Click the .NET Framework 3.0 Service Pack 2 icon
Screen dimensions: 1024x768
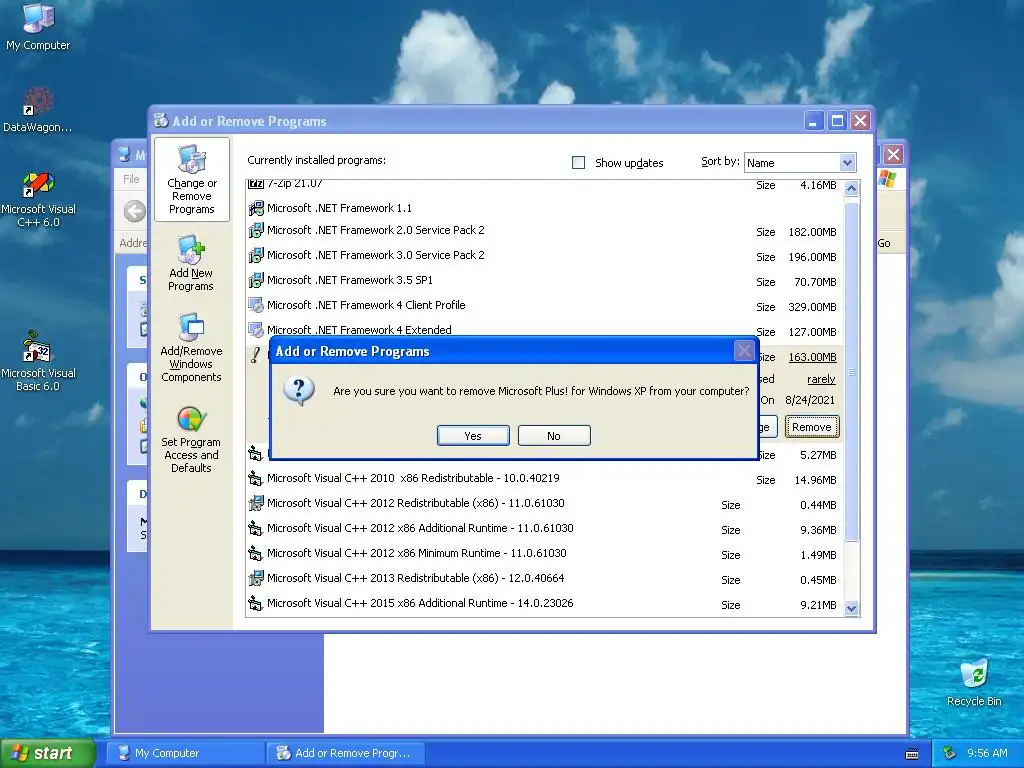click(256, 255)
